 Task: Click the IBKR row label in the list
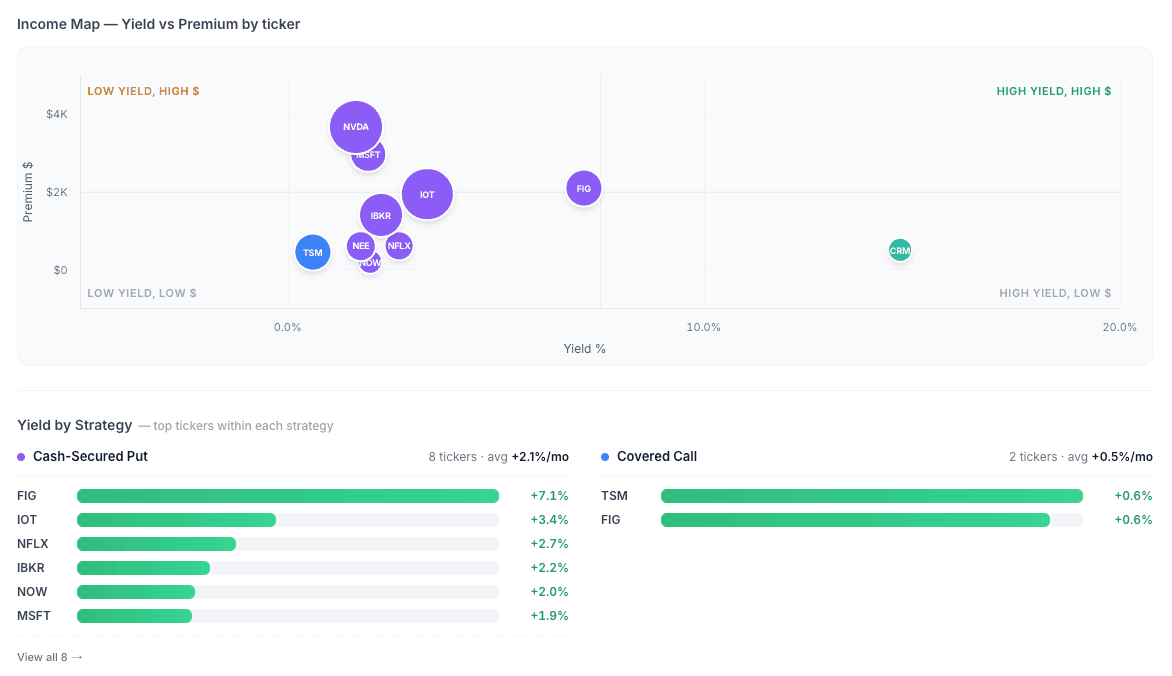[x=31, y=568]
